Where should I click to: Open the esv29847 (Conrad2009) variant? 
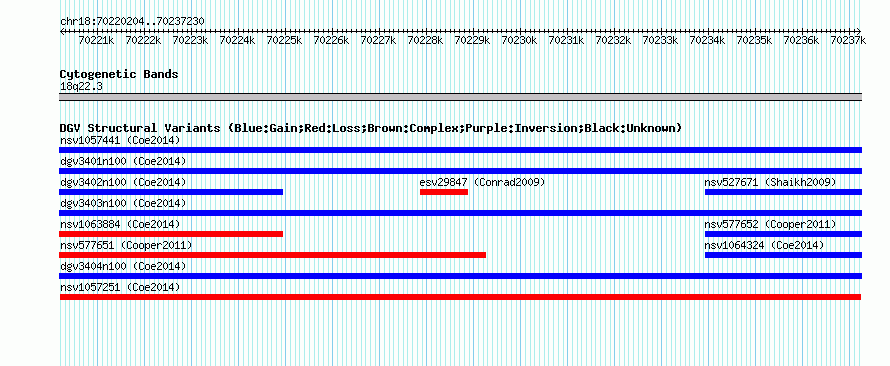482,182
